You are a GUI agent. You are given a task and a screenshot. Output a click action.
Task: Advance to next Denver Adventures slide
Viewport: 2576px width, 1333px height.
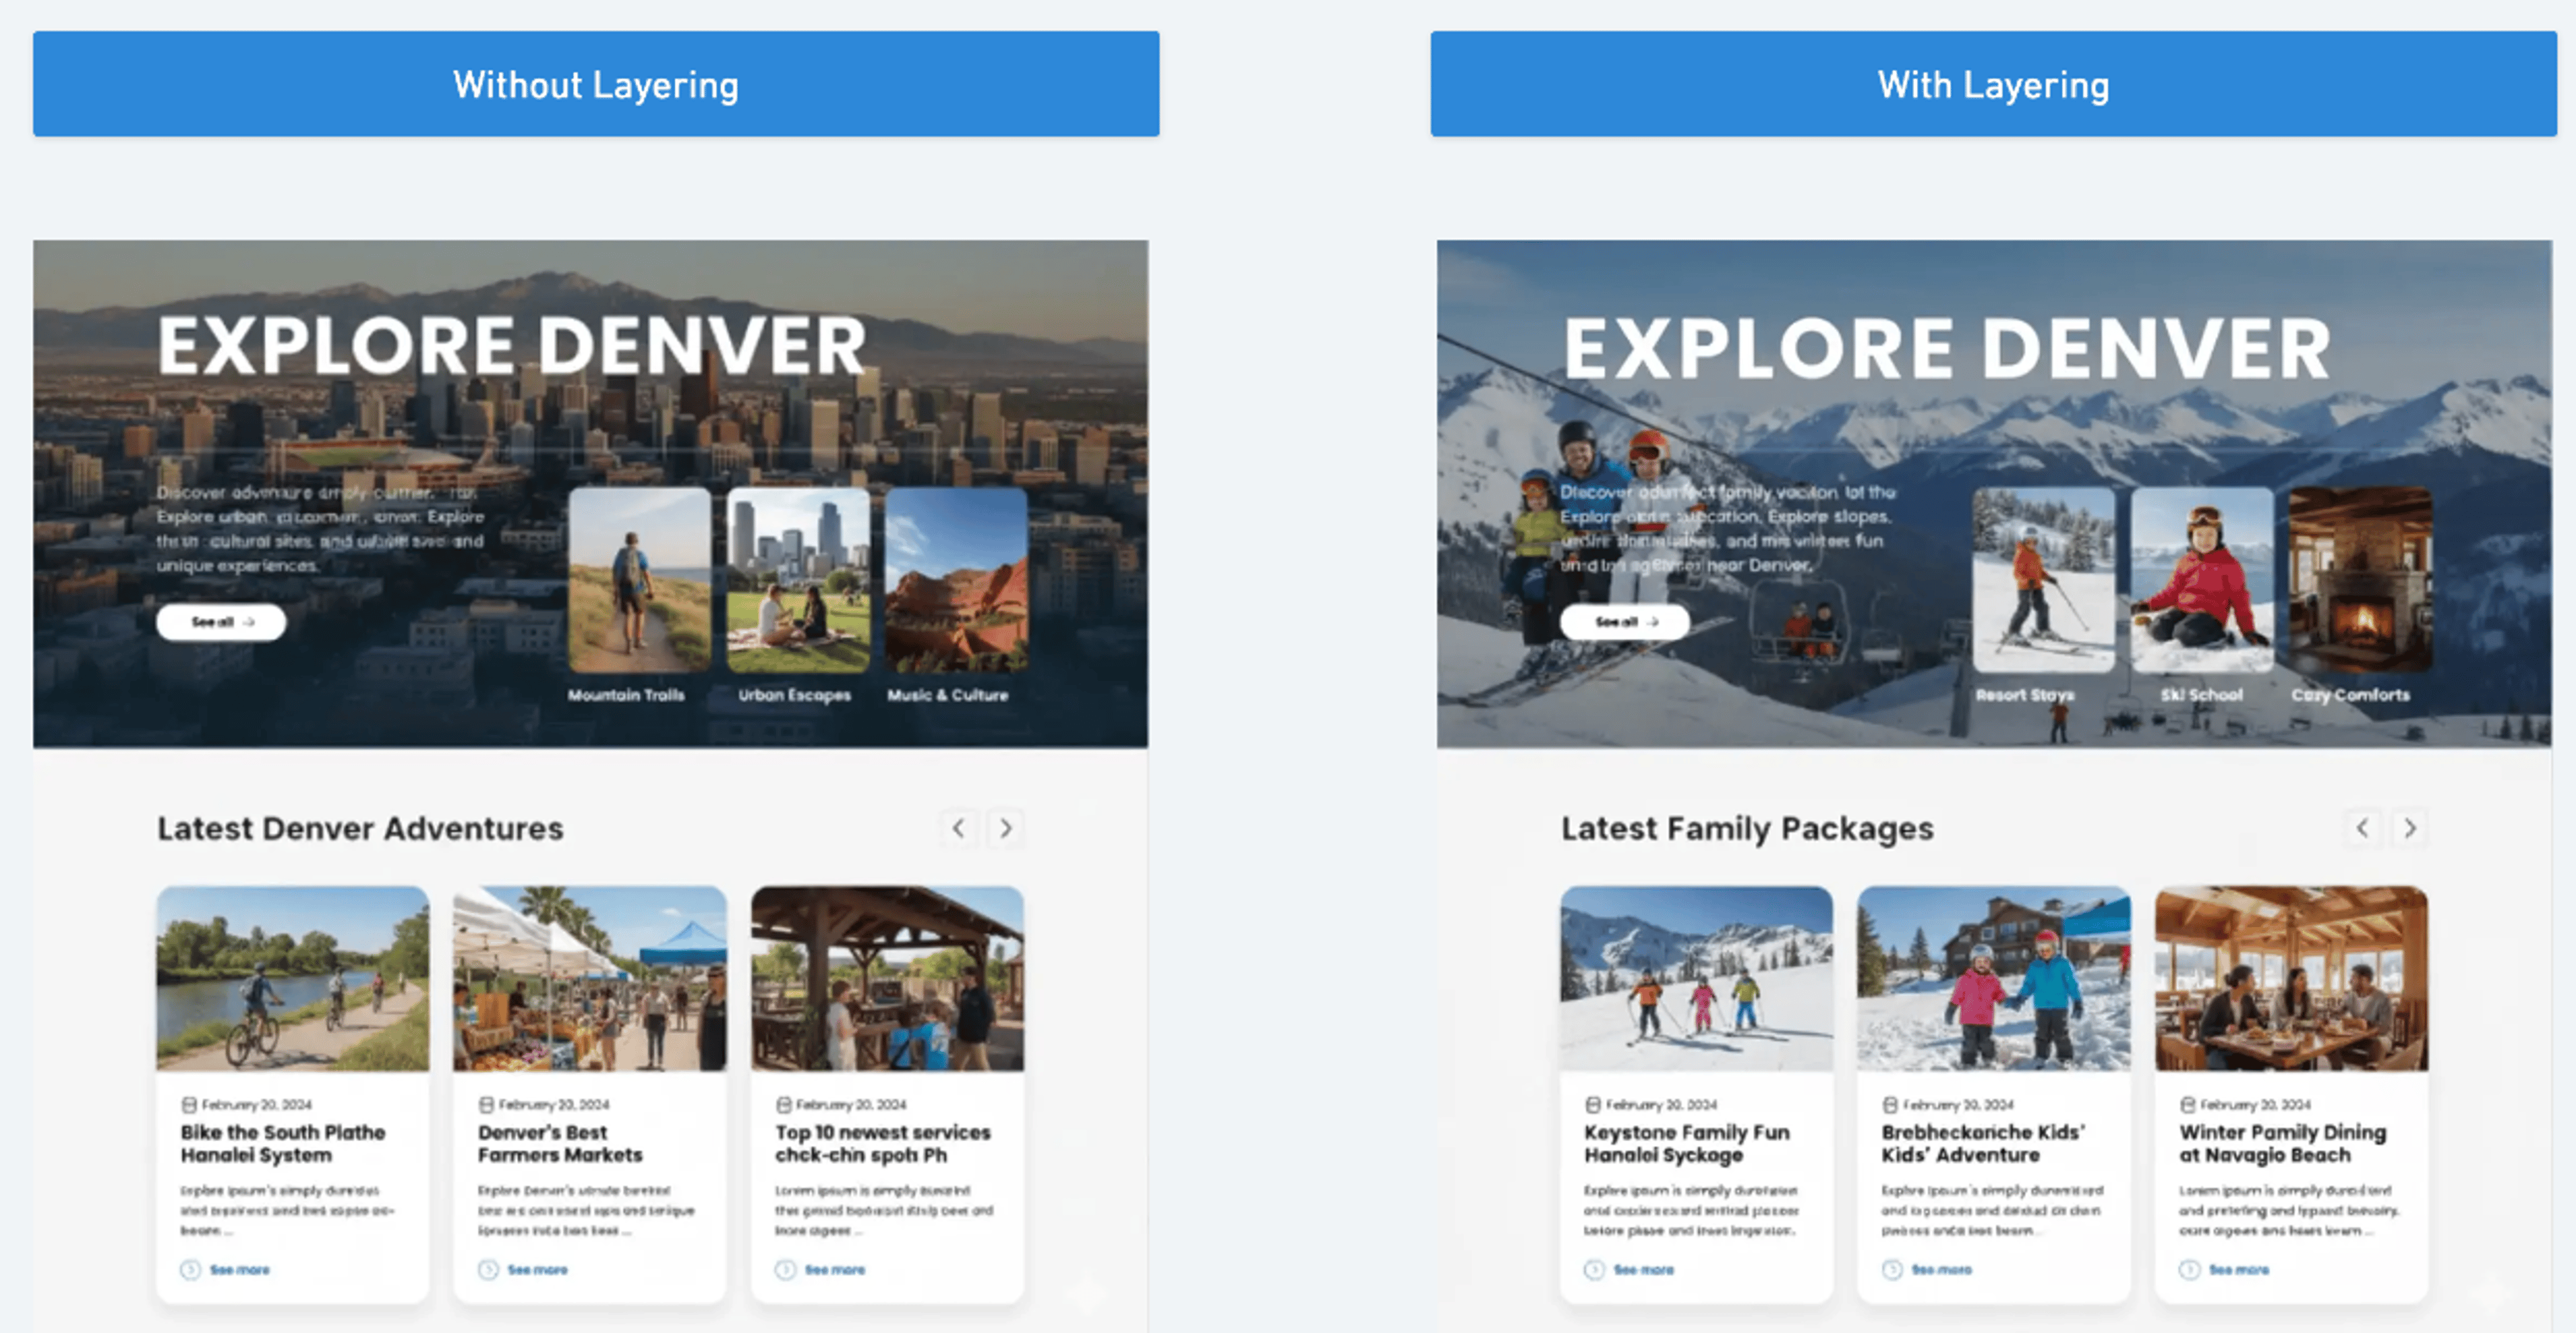(1006, 828)
